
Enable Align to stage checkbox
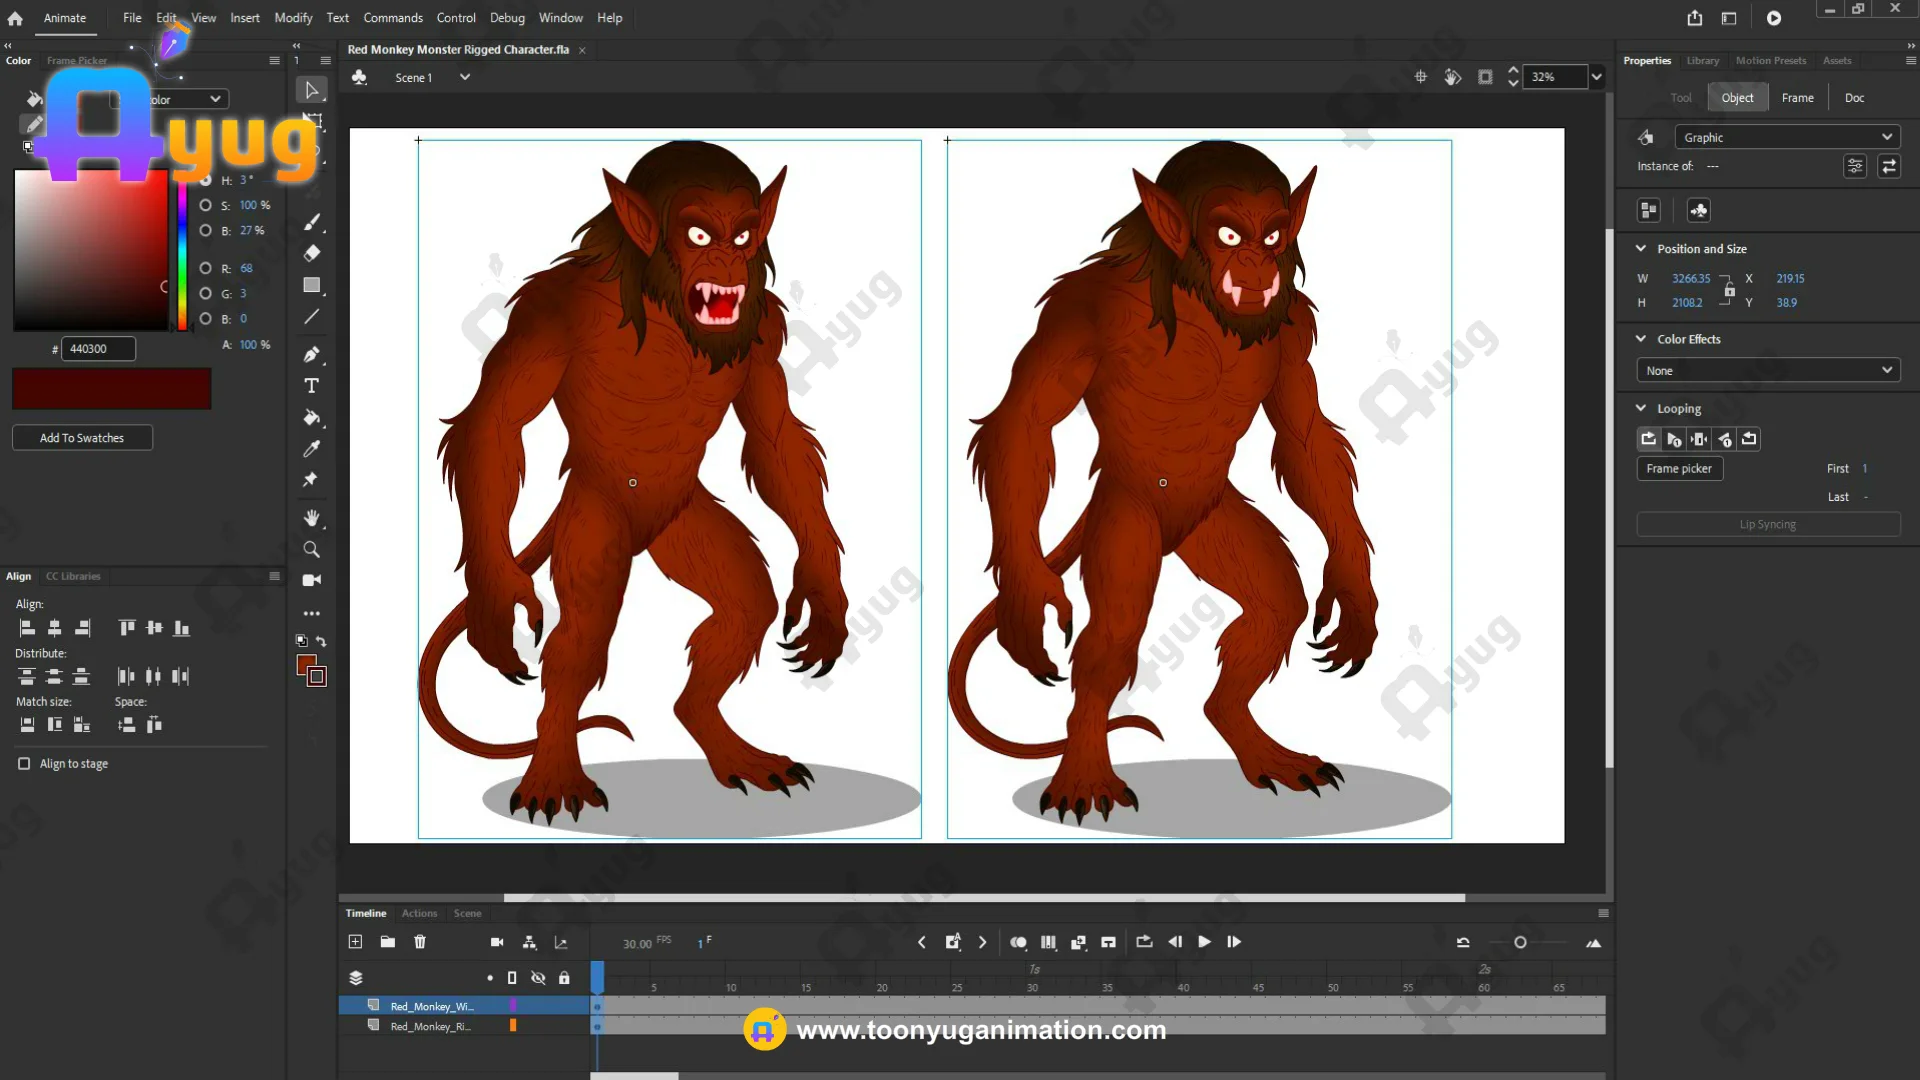click(24, 764)
